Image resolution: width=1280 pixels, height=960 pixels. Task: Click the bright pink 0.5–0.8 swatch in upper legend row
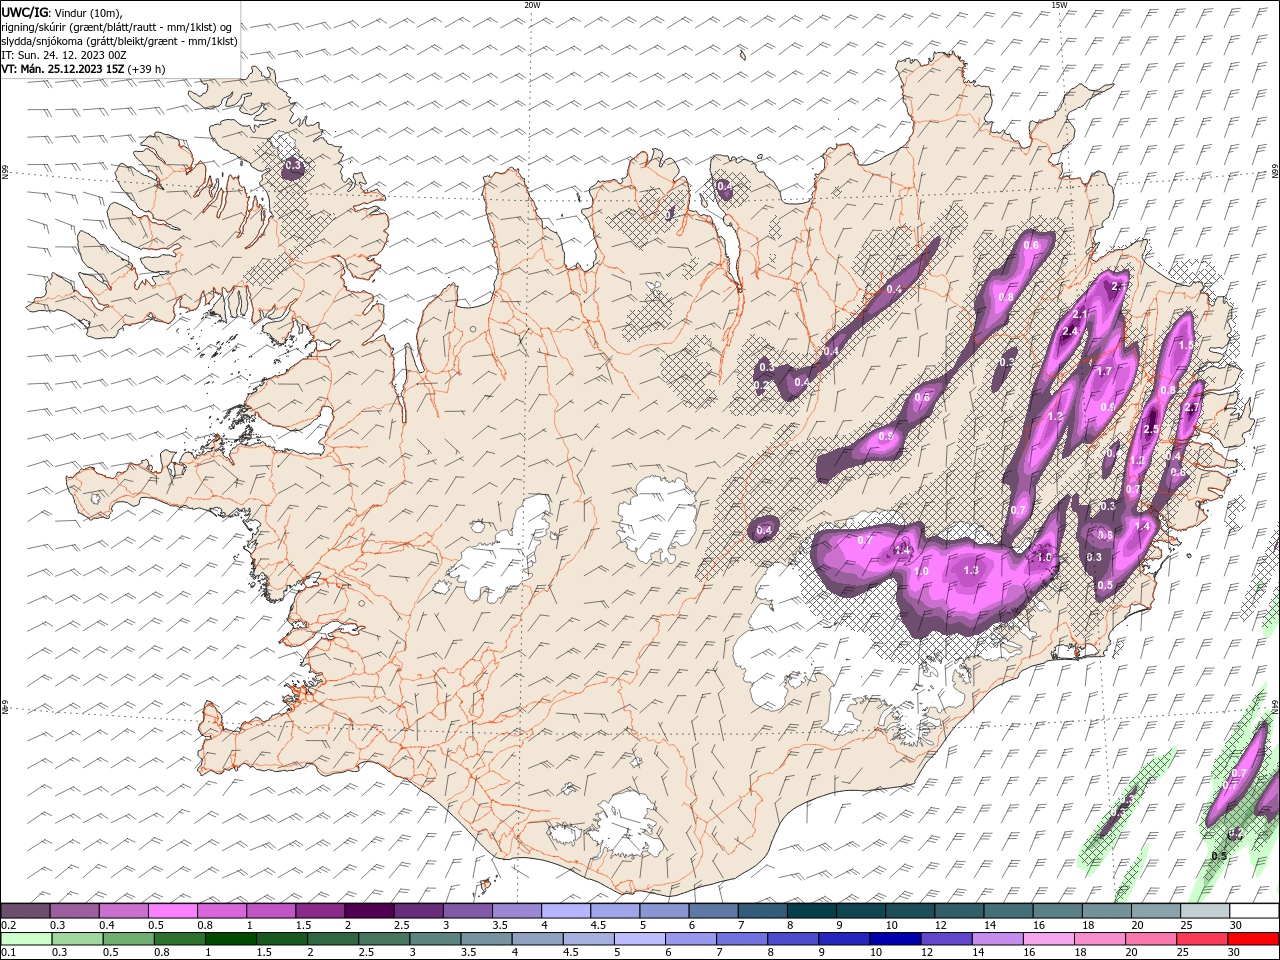(x=173, y=911)
